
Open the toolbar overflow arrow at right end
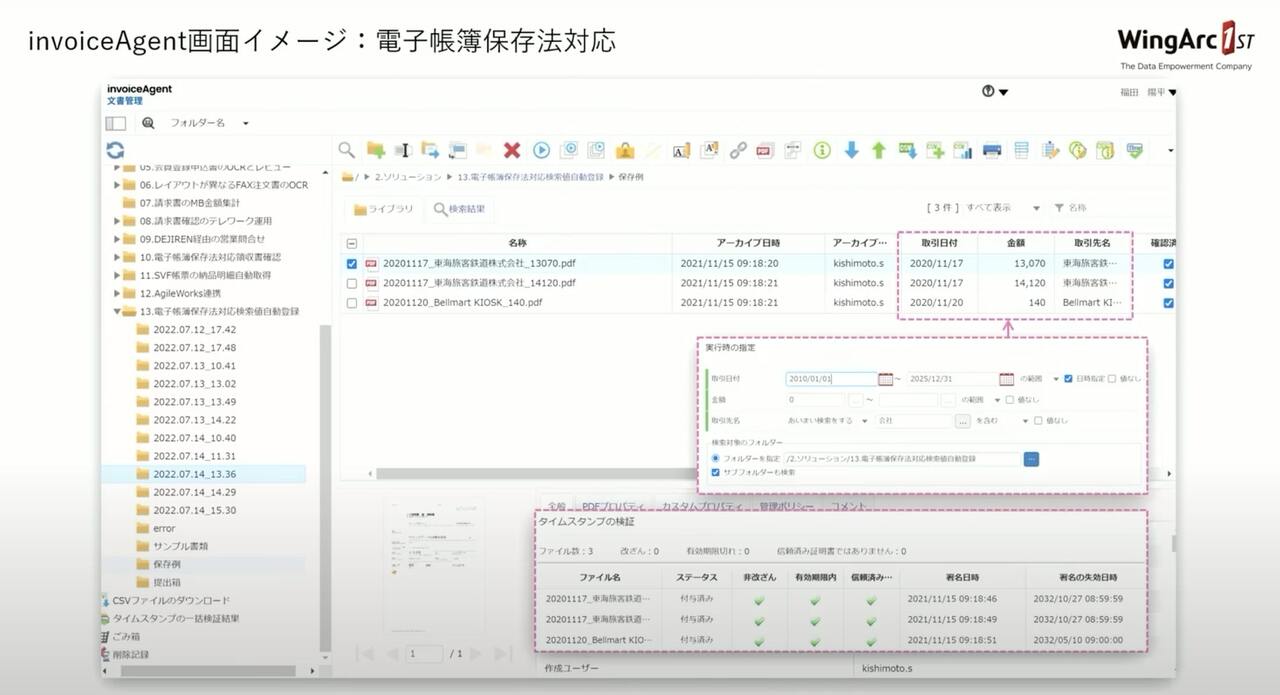[1171, 151]
